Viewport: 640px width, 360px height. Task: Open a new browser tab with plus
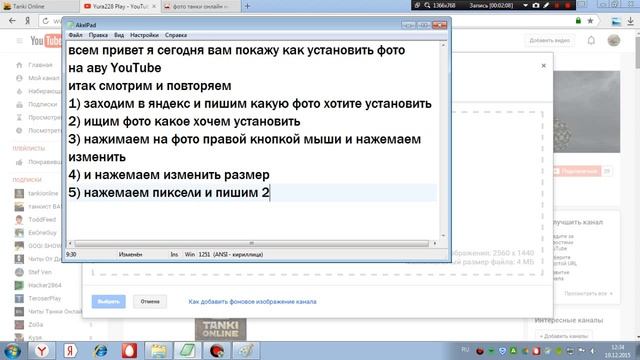pyautogui.click(x=247, y=6)
